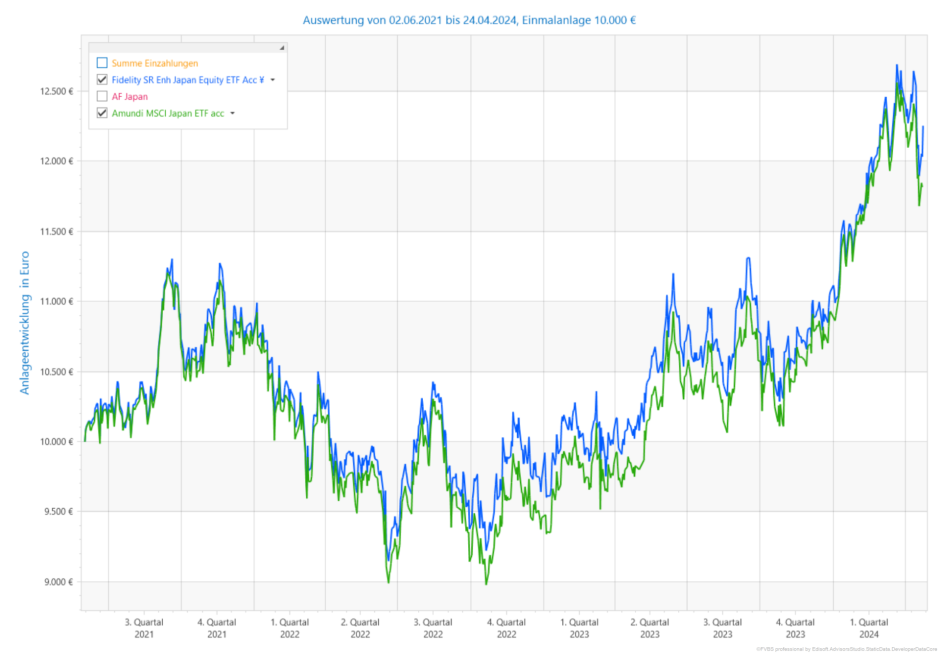
Task: Click the chart title with the date range
Action: [469, 19]
